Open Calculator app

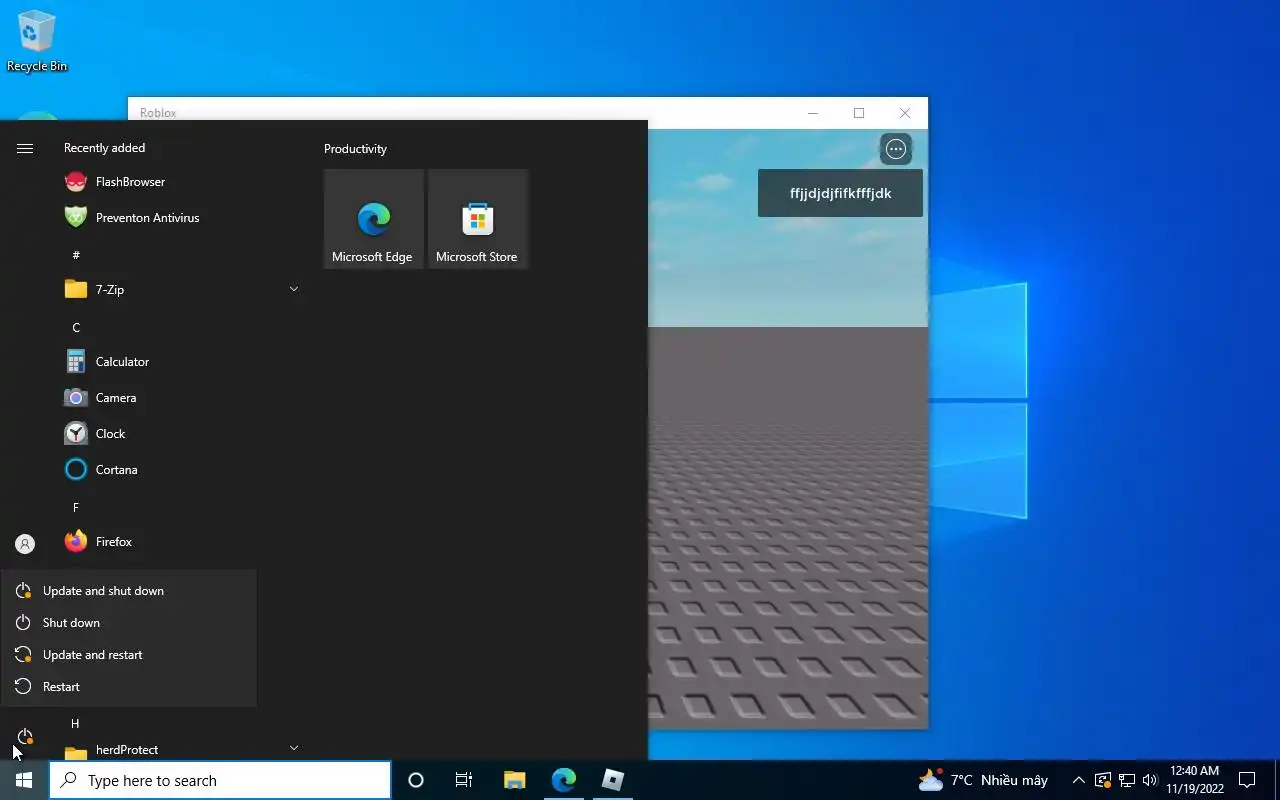click(180, 362)
